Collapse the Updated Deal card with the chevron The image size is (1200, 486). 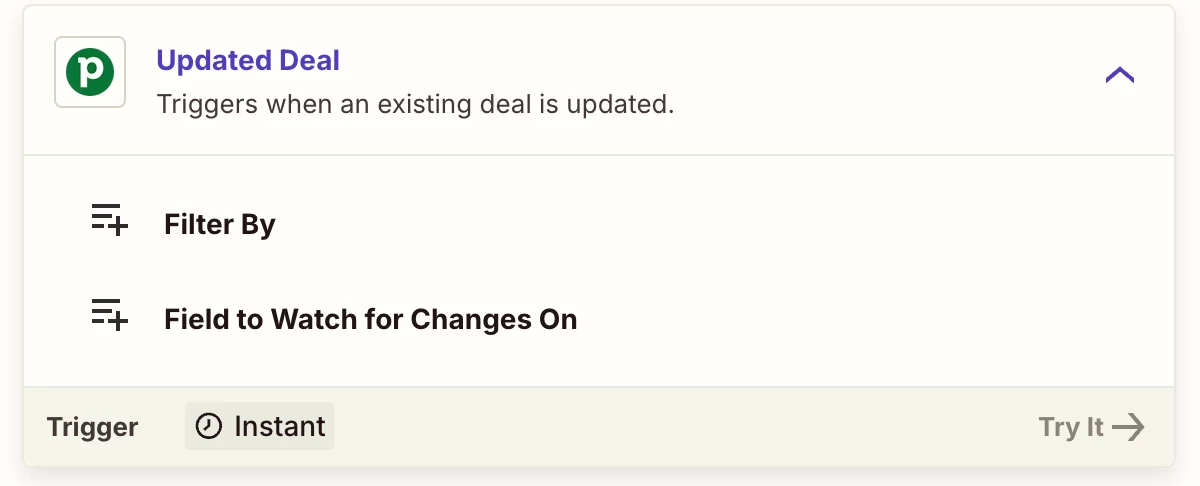[1119, 74]
